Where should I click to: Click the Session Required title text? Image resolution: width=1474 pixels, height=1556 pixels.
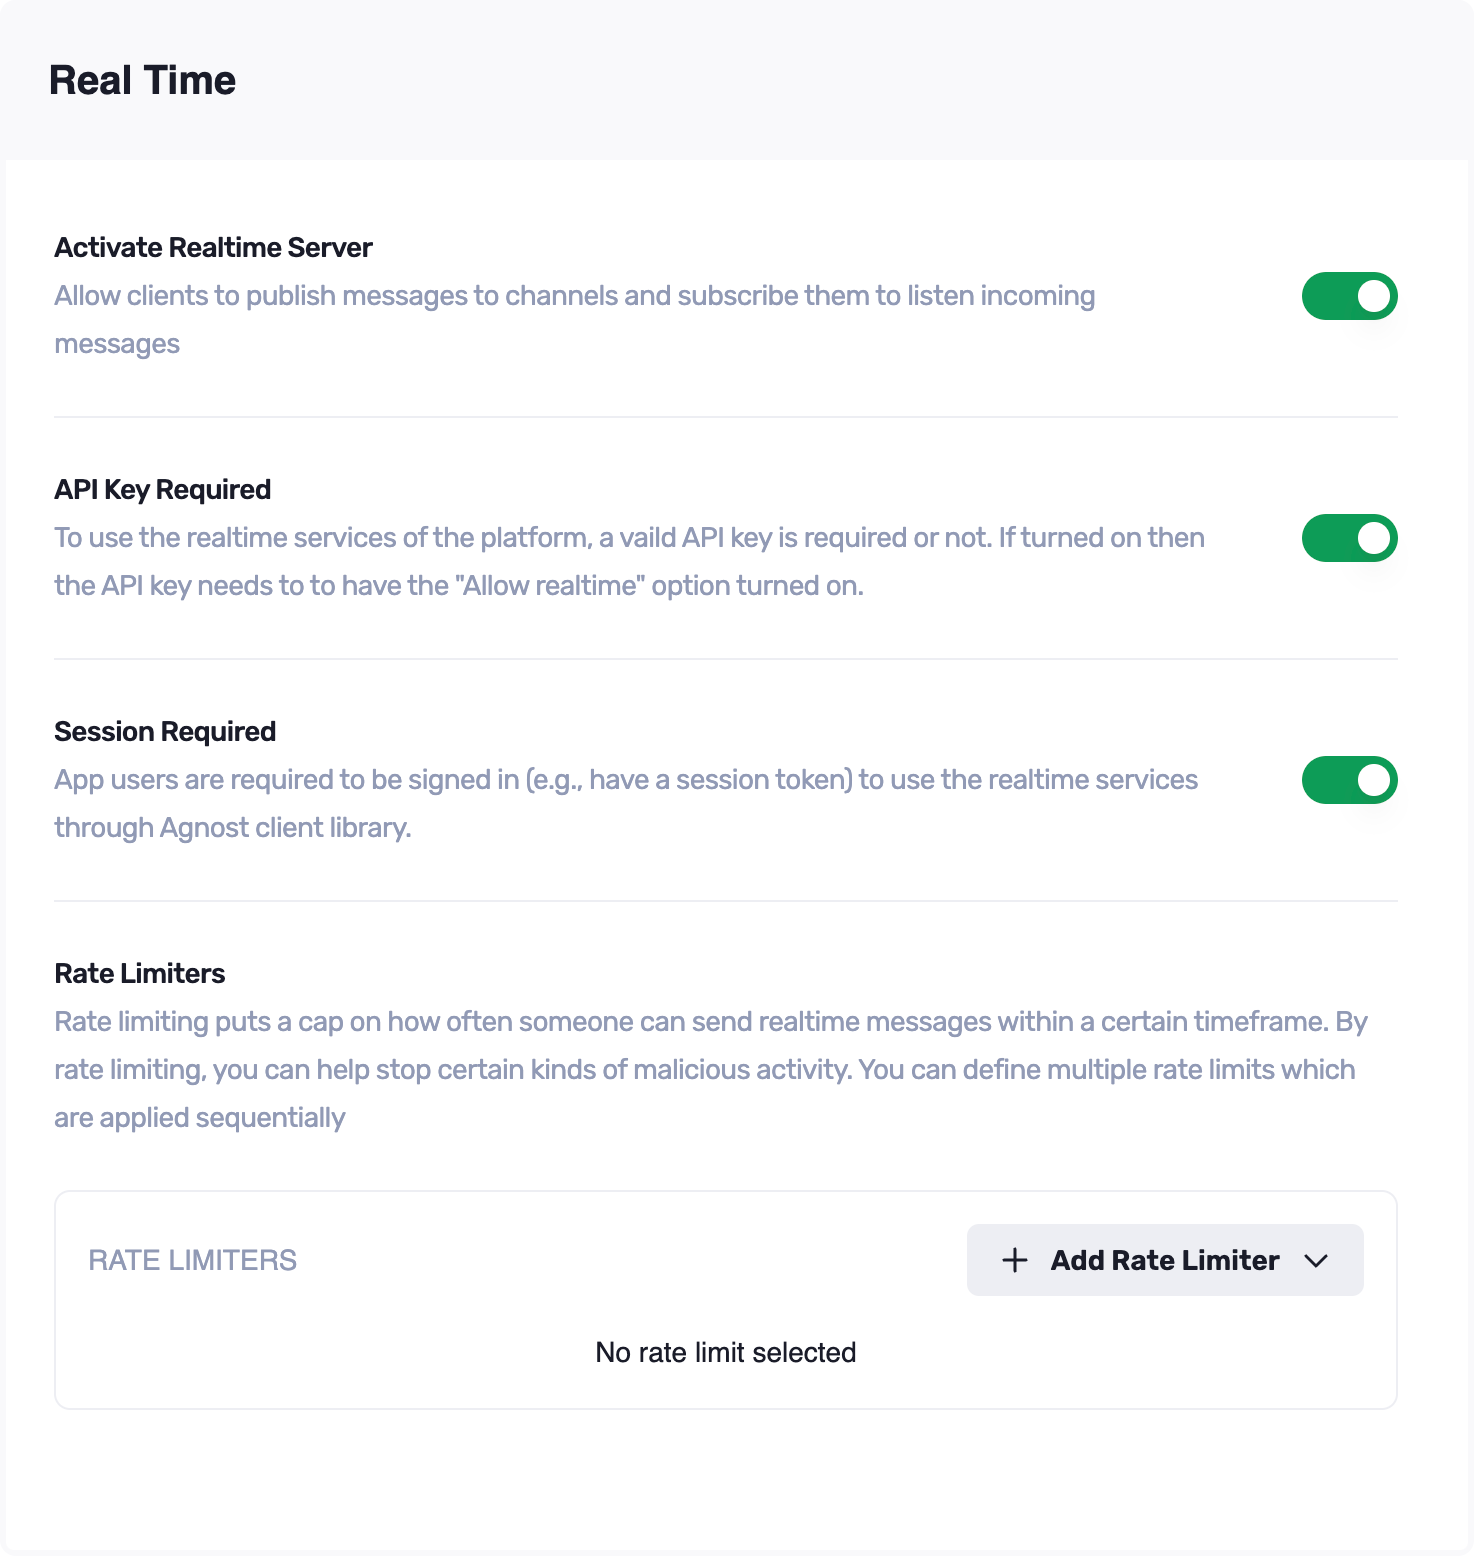165,731
